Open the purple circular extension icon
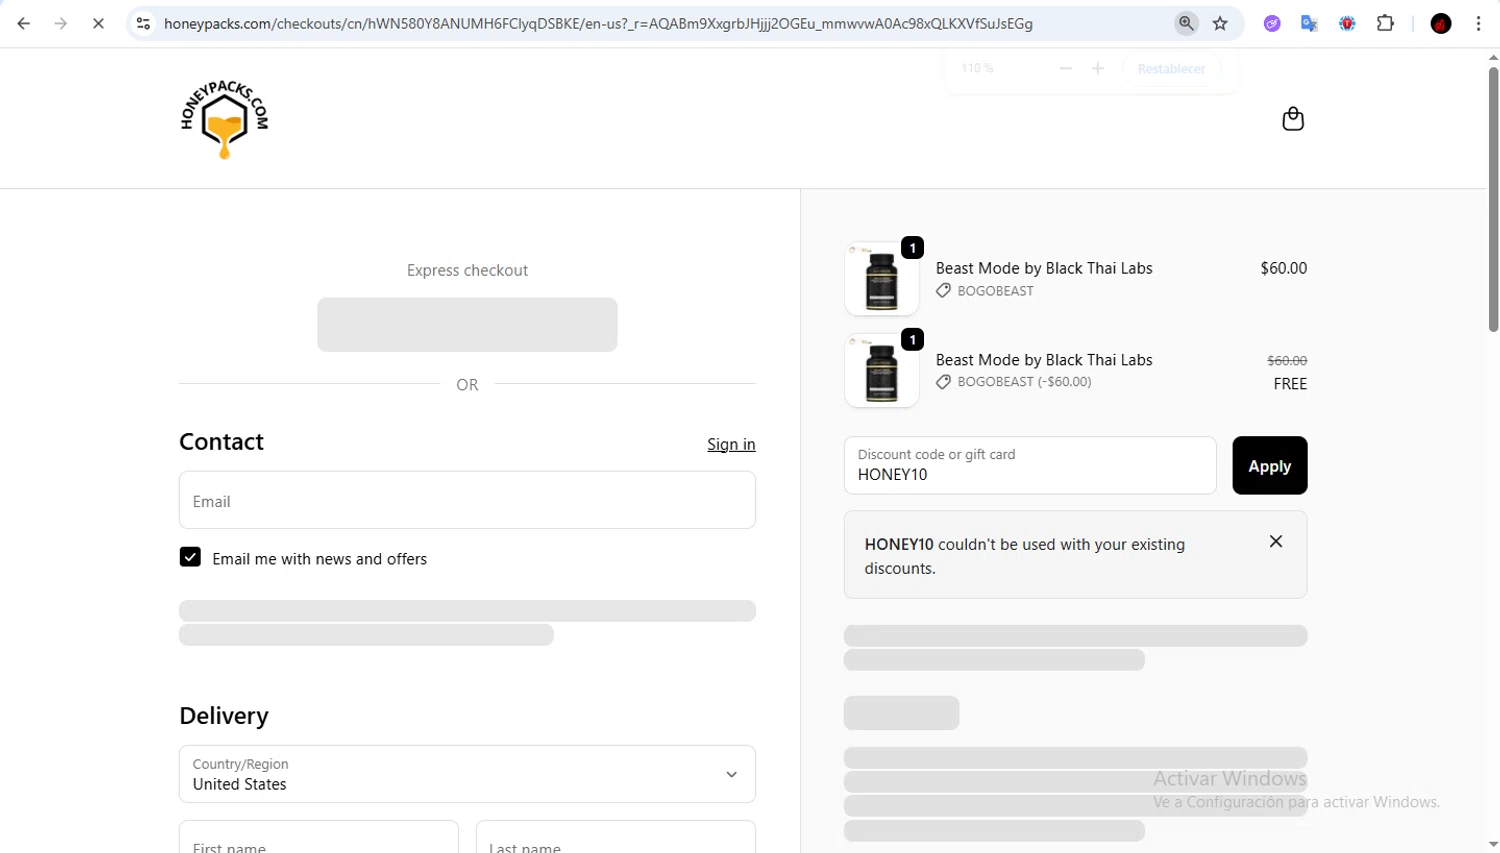This screenshot has width=1500, height=853. click(x=1272, y=23)
